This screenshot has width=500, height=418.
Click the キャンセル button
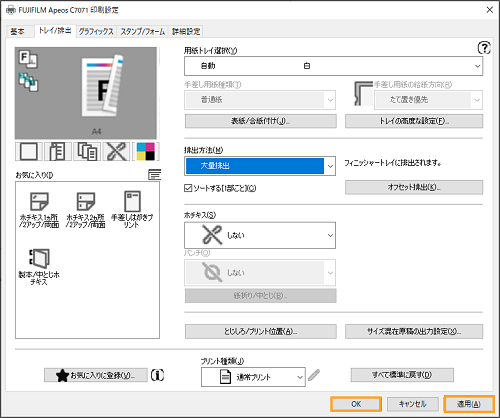click(412, 404)
